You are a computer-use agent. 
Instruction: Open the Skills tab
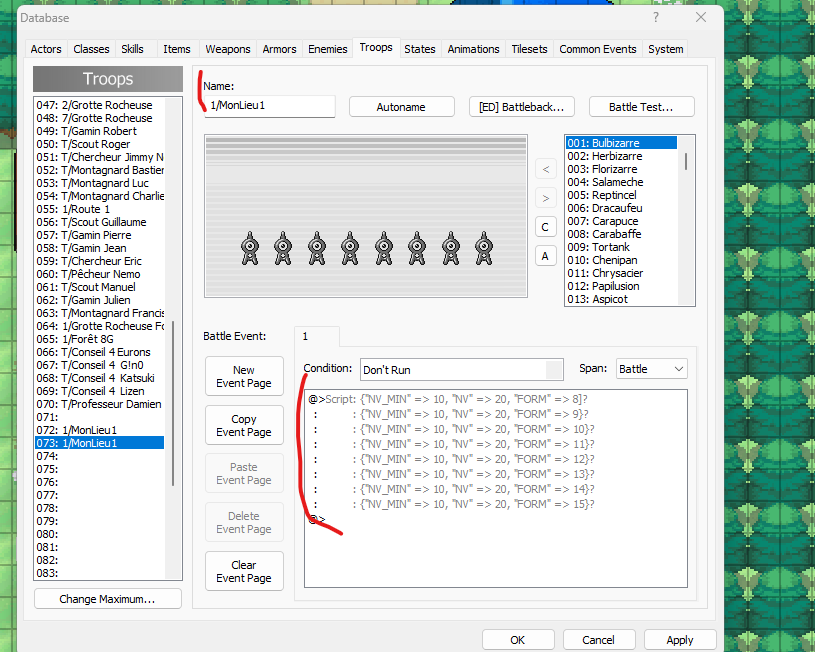tap(132, 49)
